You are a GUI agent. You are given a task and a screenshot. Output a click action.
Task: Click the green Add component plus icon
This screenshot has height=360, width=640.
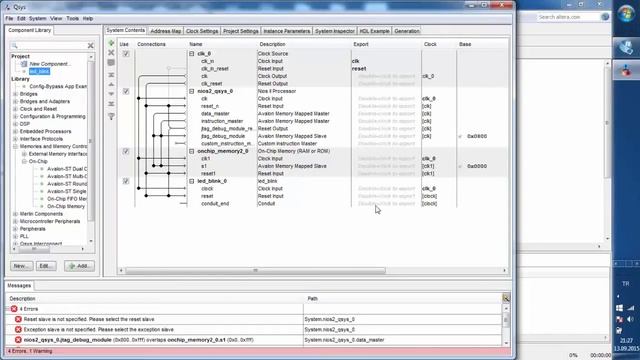pyautogui.click(x=111, y=43)
